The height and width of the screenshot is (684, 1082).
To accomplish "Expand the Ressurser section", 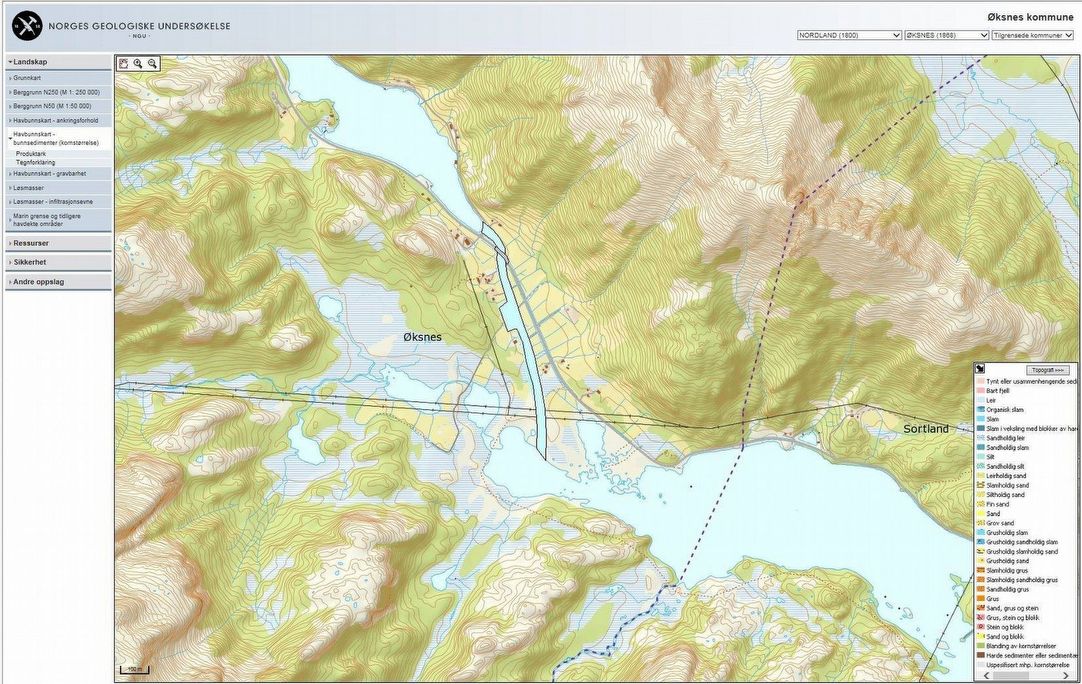I will tap(58, 243).
